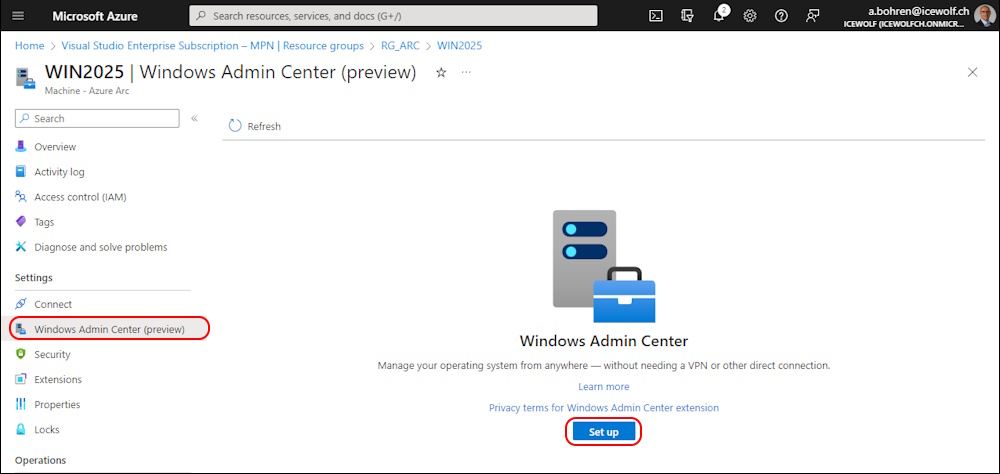Click the Operations section header
Screen dimensions: 1000x474
(40, 460)
